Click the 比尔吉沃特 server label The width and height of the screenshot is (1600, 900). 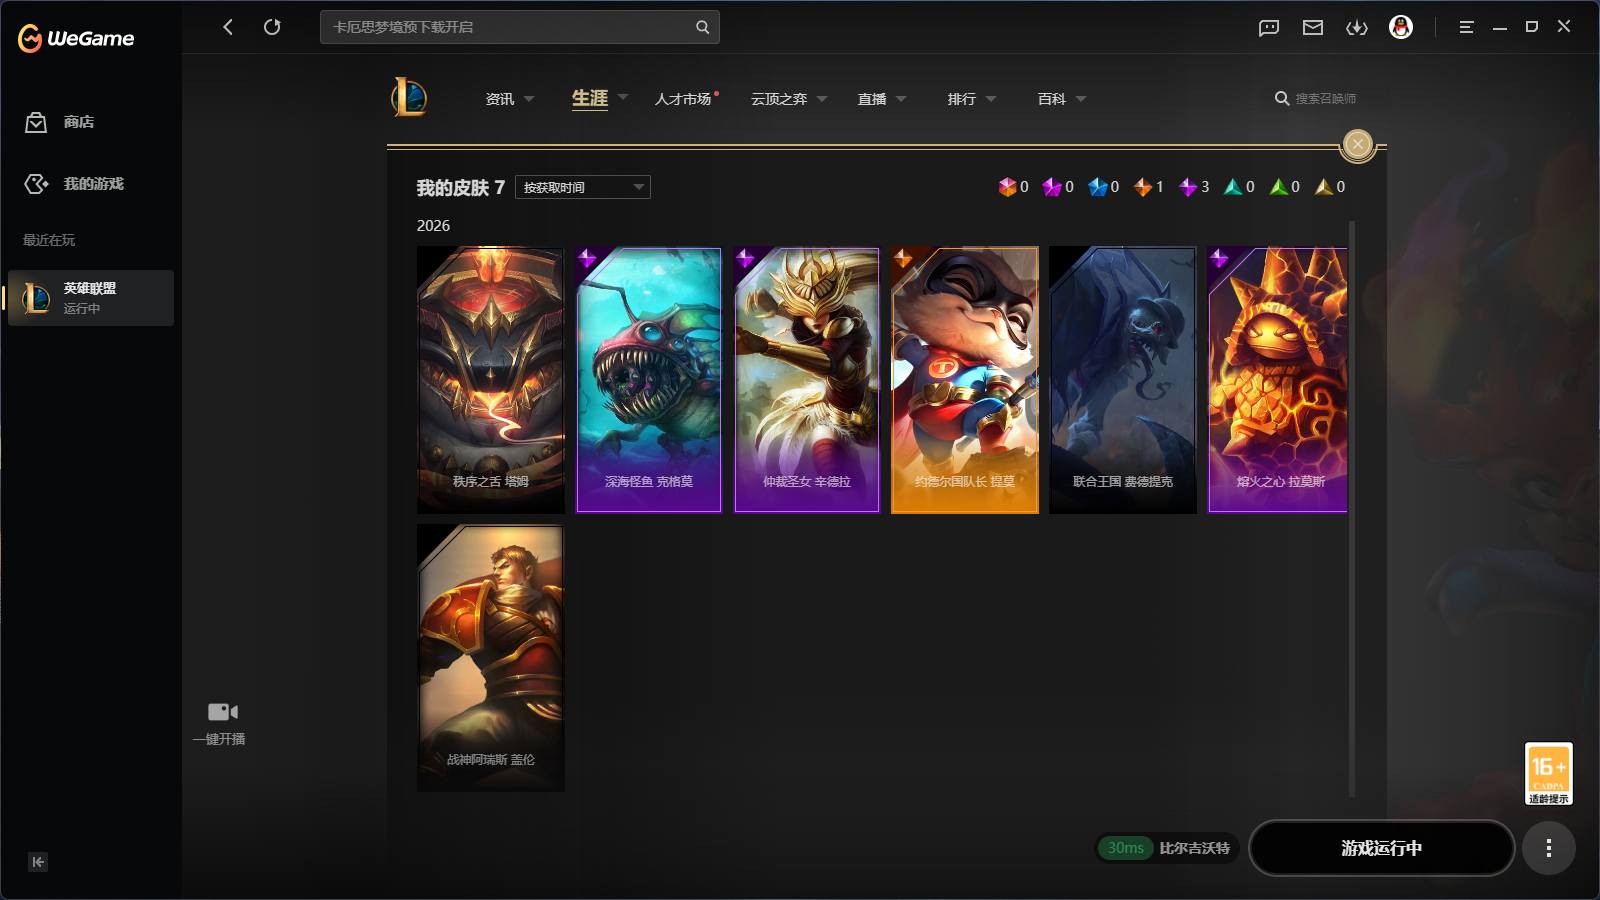click(1194, 848)
